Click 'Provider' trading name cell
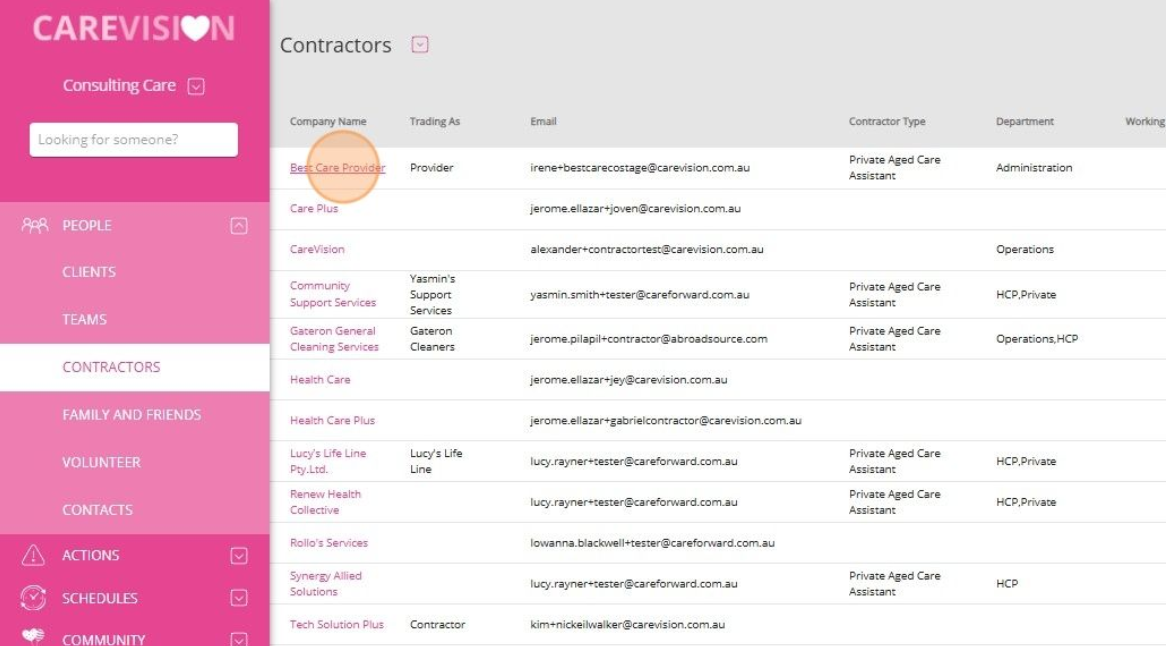This screenshot has height=646, width=1166. point(431,168)
